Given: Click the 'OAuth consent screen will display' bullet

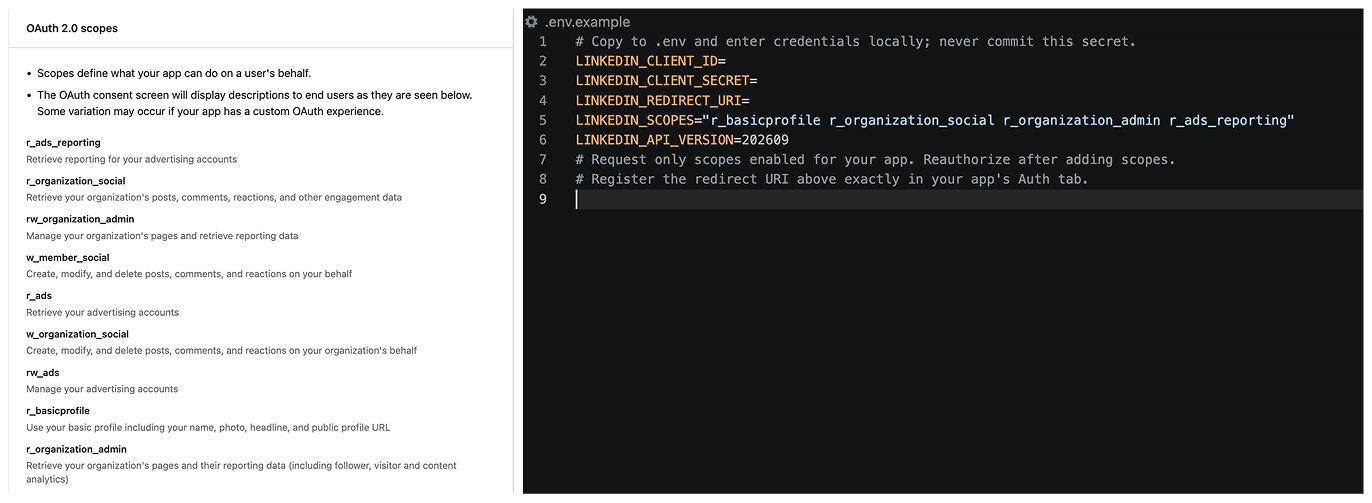Looking at the screenshot, I should [x=255, y=103].
